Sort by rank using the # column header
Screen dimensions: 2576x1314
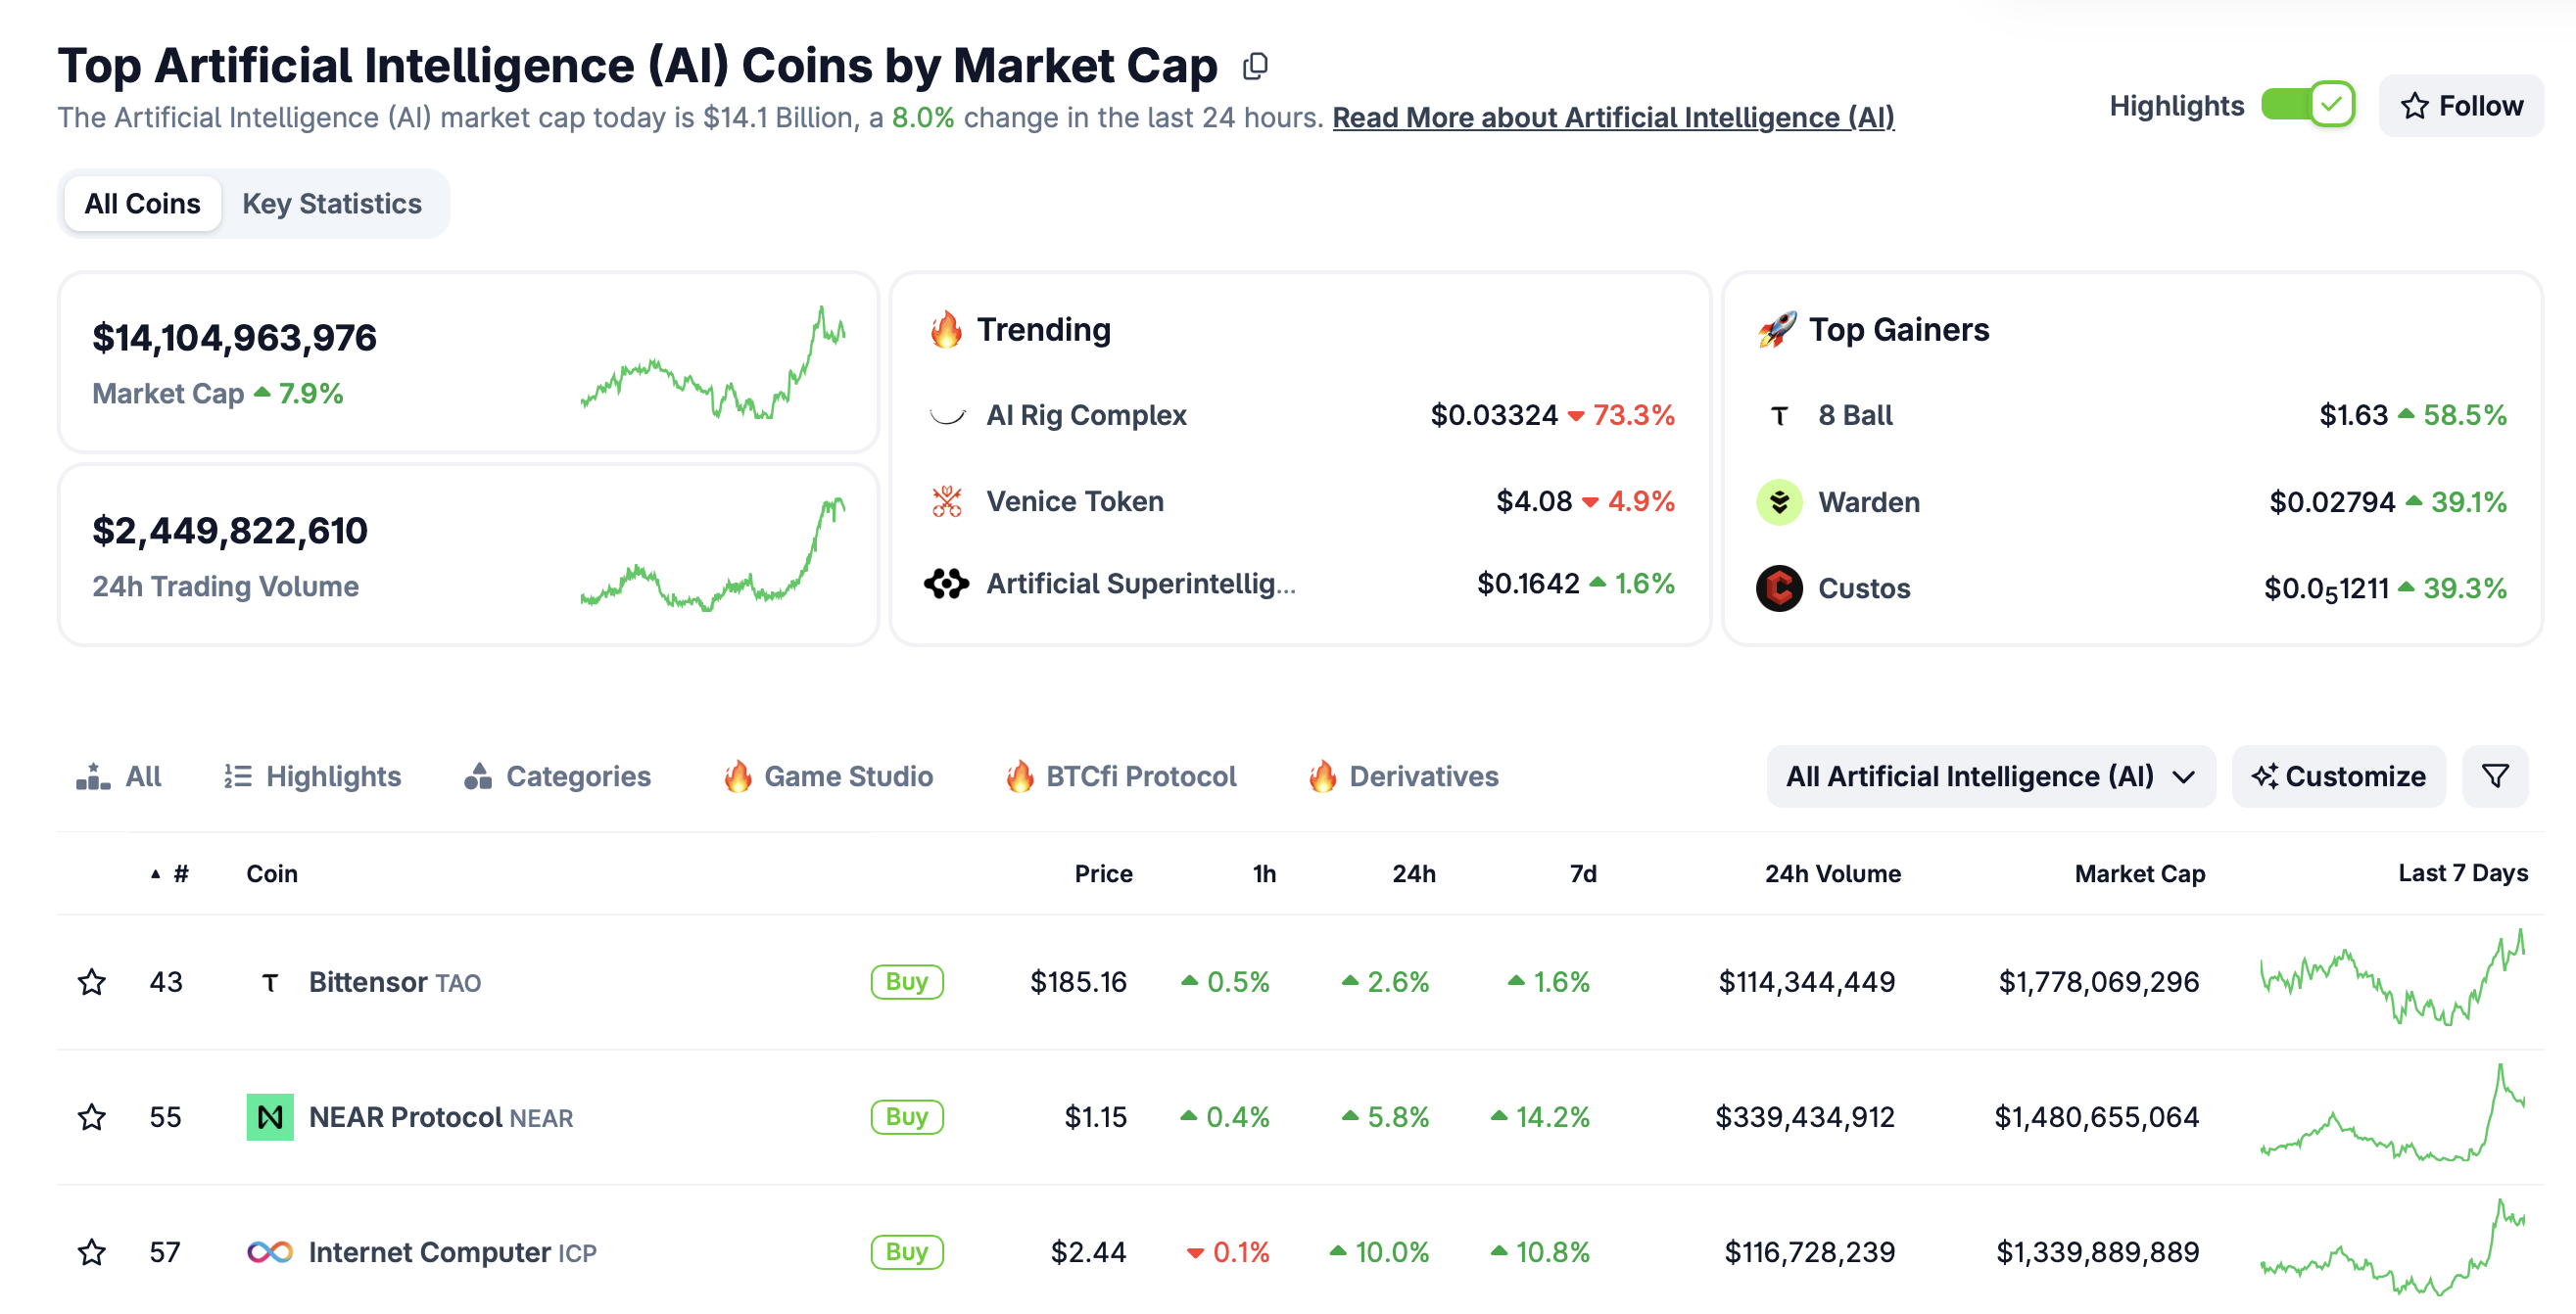[x=180, y=873]
